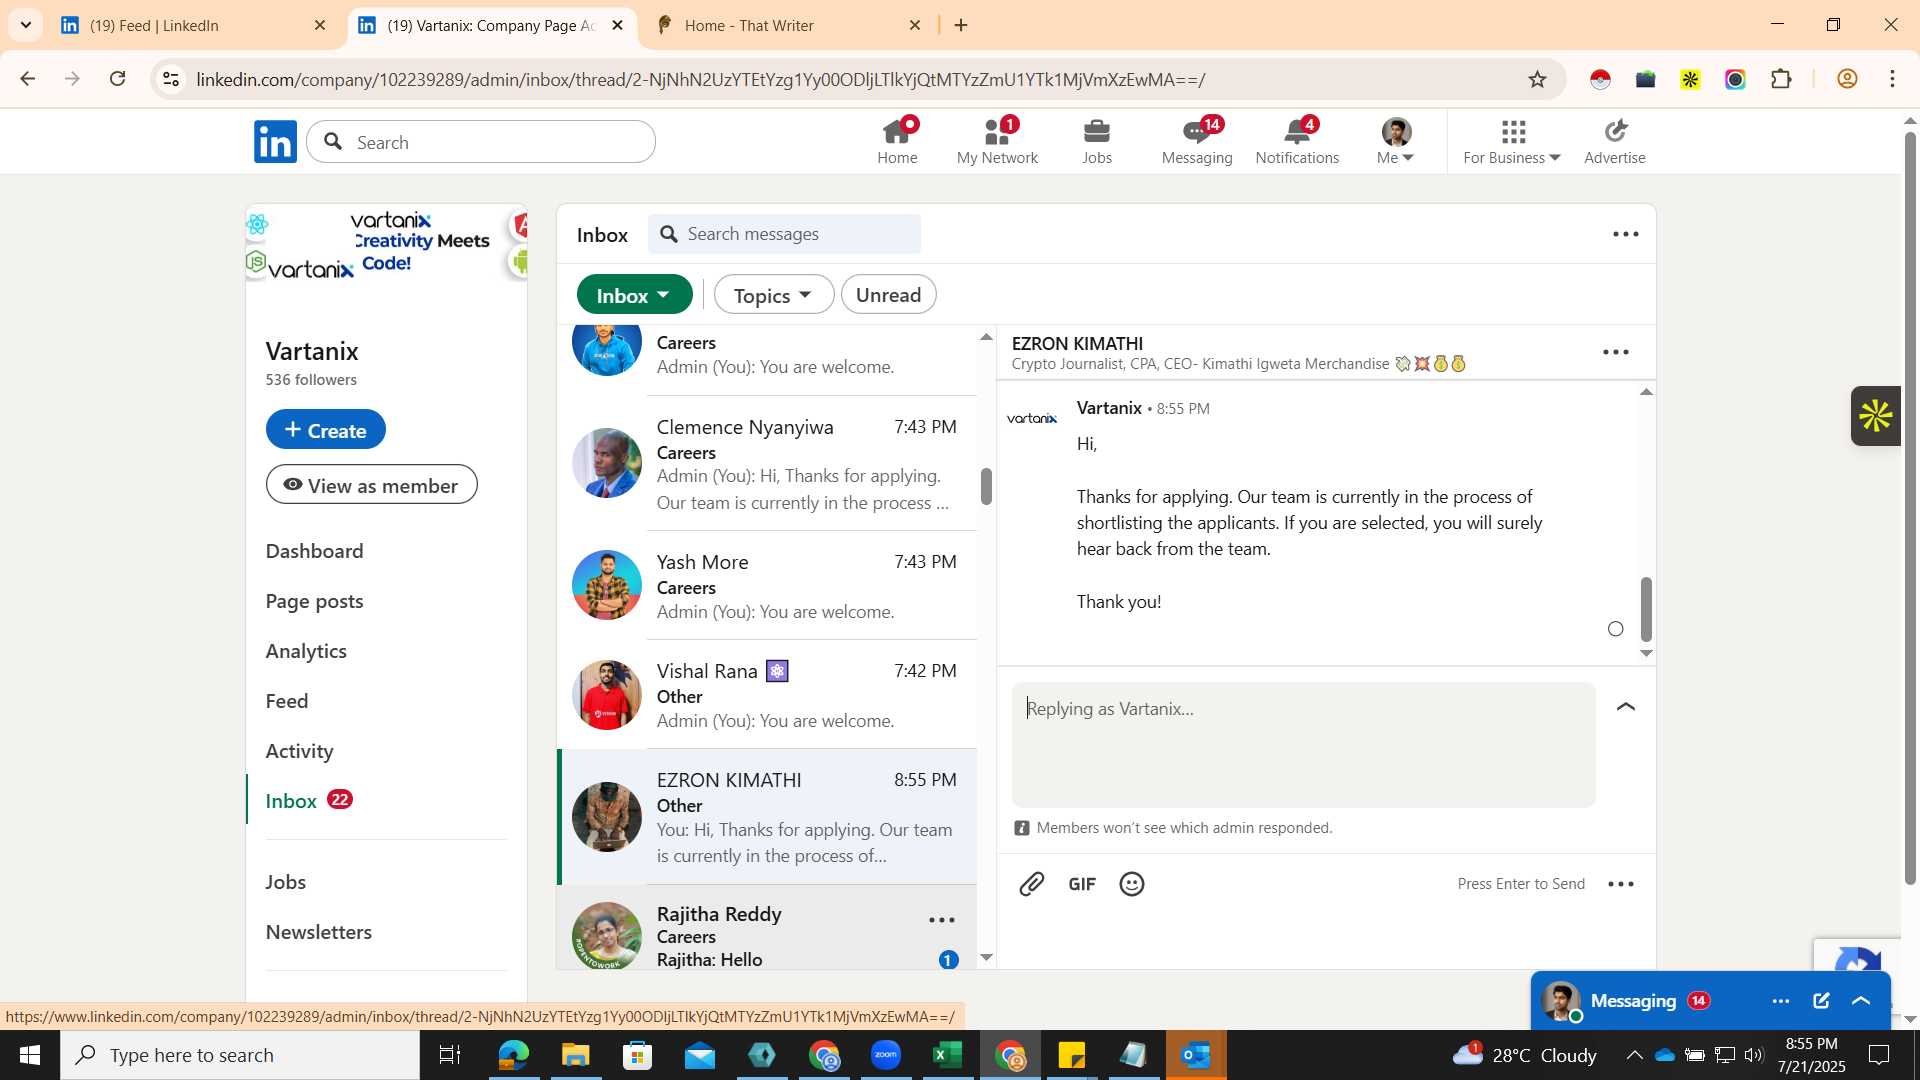Open Windows Start menu
Screen dimensions: 1920x1080
(x=29, y=1055)
